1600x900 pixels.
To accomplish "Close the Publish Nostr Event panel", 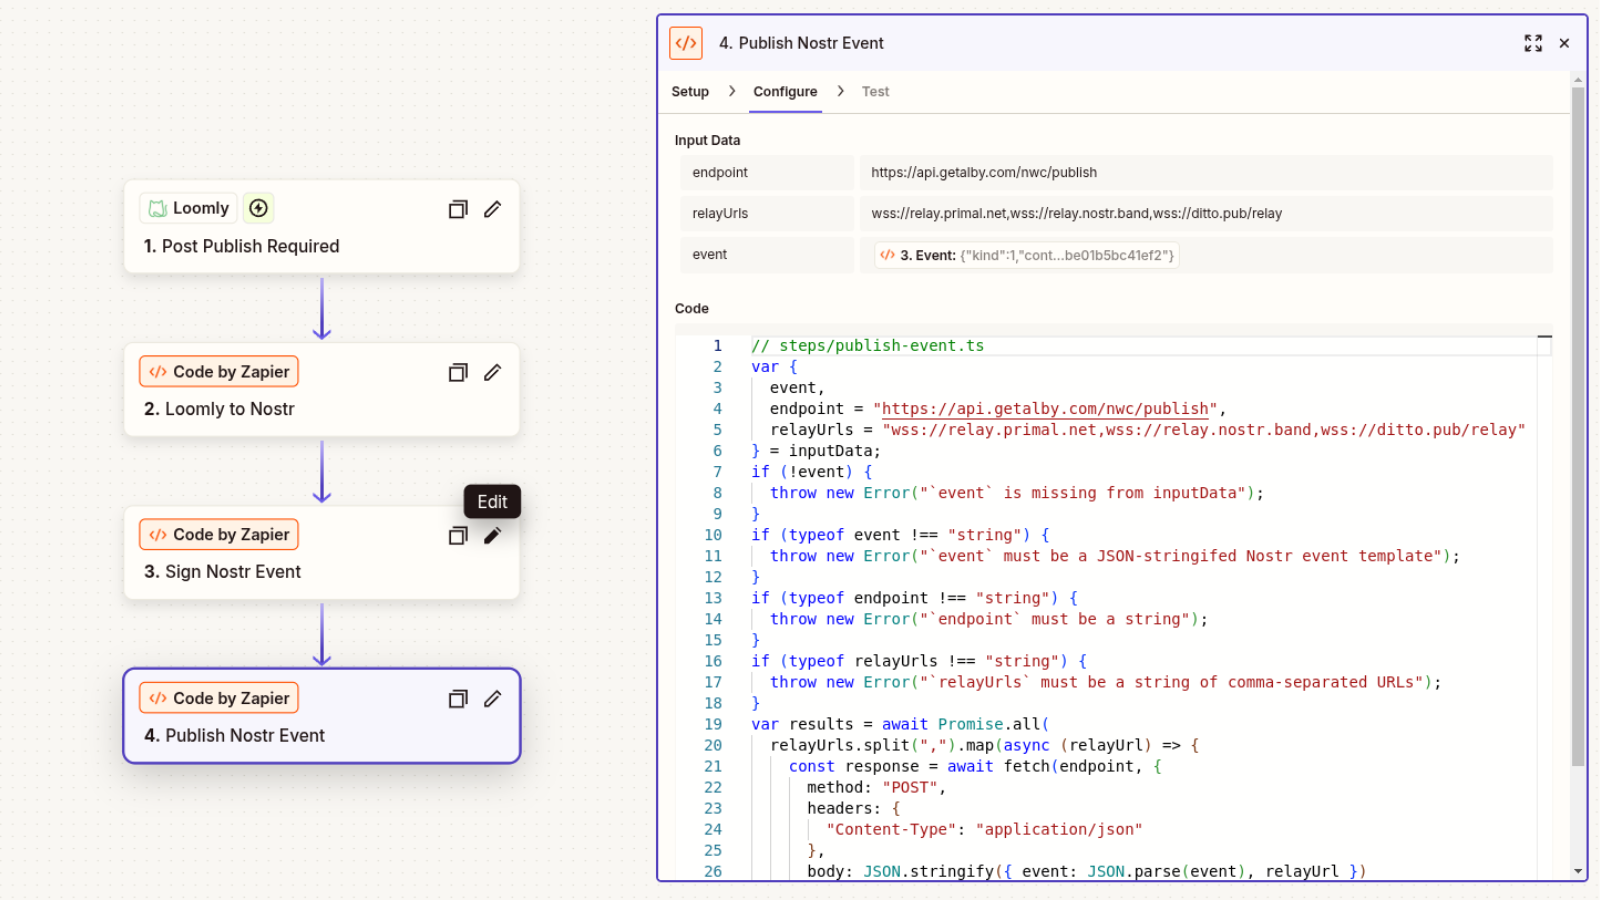I will pyautogui.click(x=1564, y=43).
